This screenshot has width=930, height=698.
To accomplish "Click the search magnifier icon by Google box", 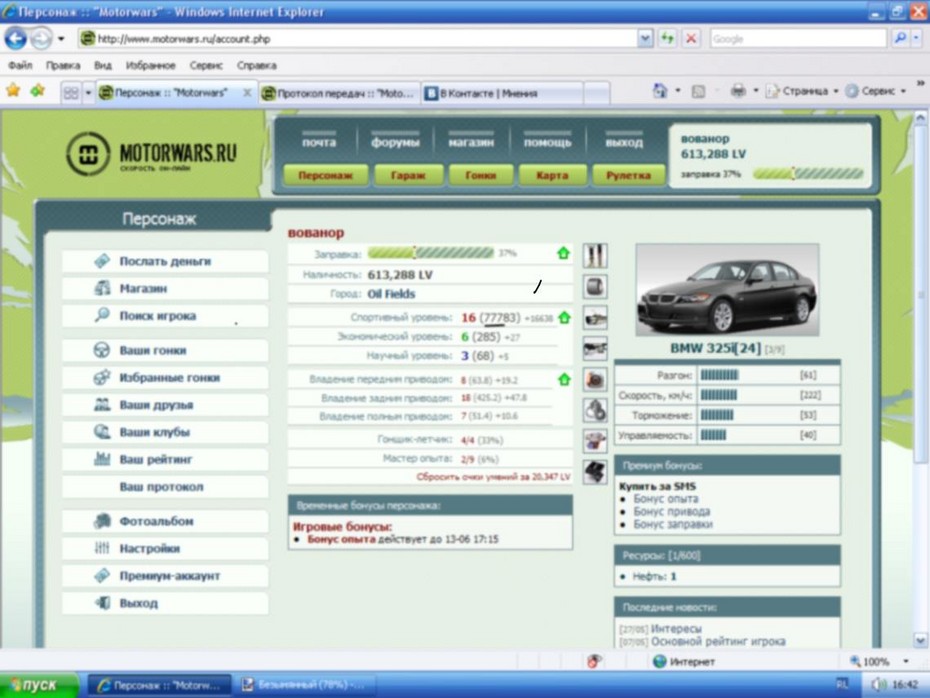I will (900, 39).
